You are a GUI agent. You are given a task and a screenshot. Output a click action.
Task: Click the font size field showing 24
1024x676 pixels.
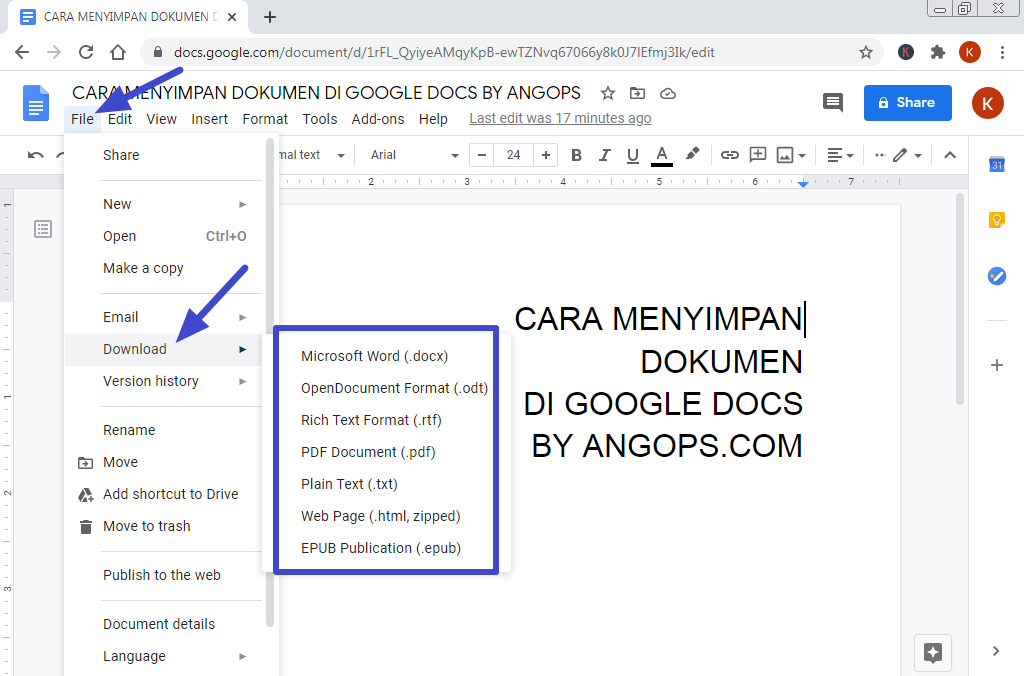coord(513,155)
